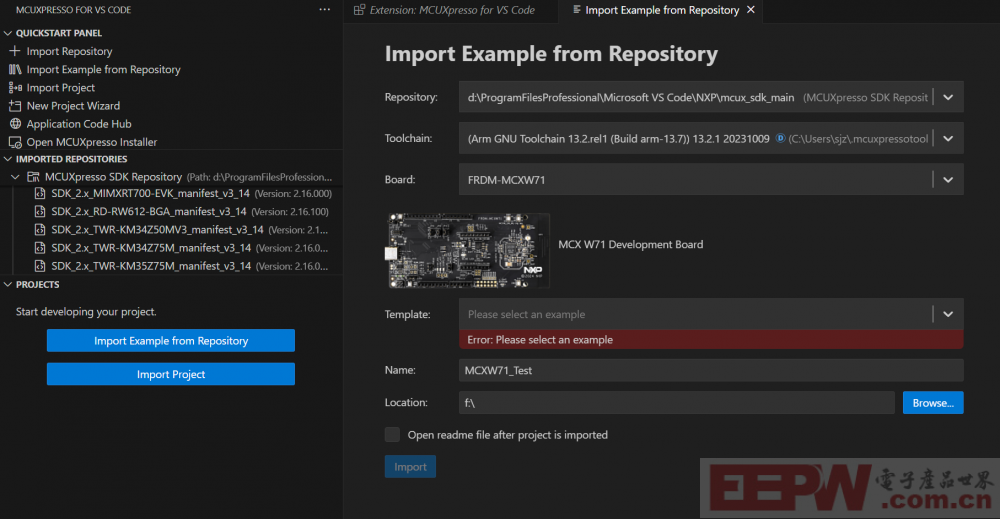Open the Board dropdown arrow
Viewport: 1000px width, 519px height.
tap(948, 180)
